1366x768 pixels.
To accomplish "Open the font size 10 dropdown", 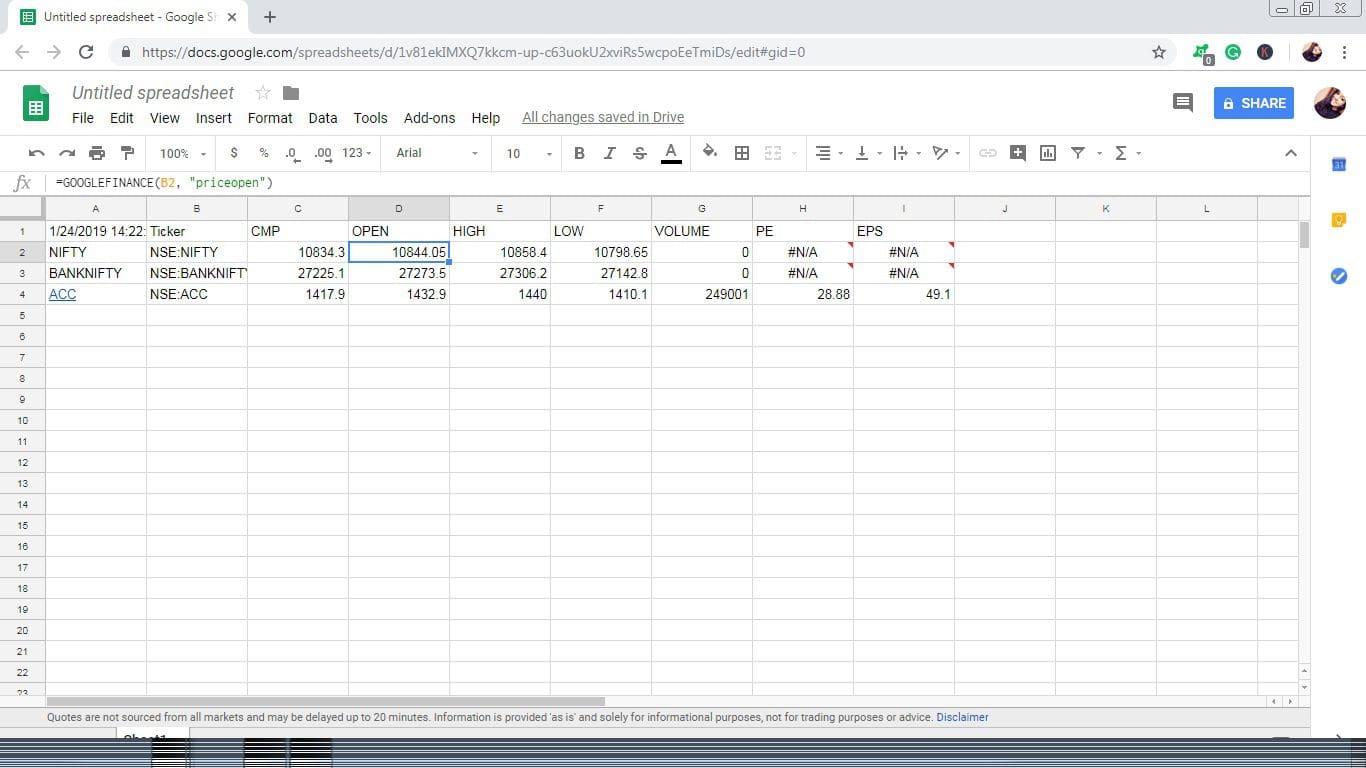I will [528, 153].
